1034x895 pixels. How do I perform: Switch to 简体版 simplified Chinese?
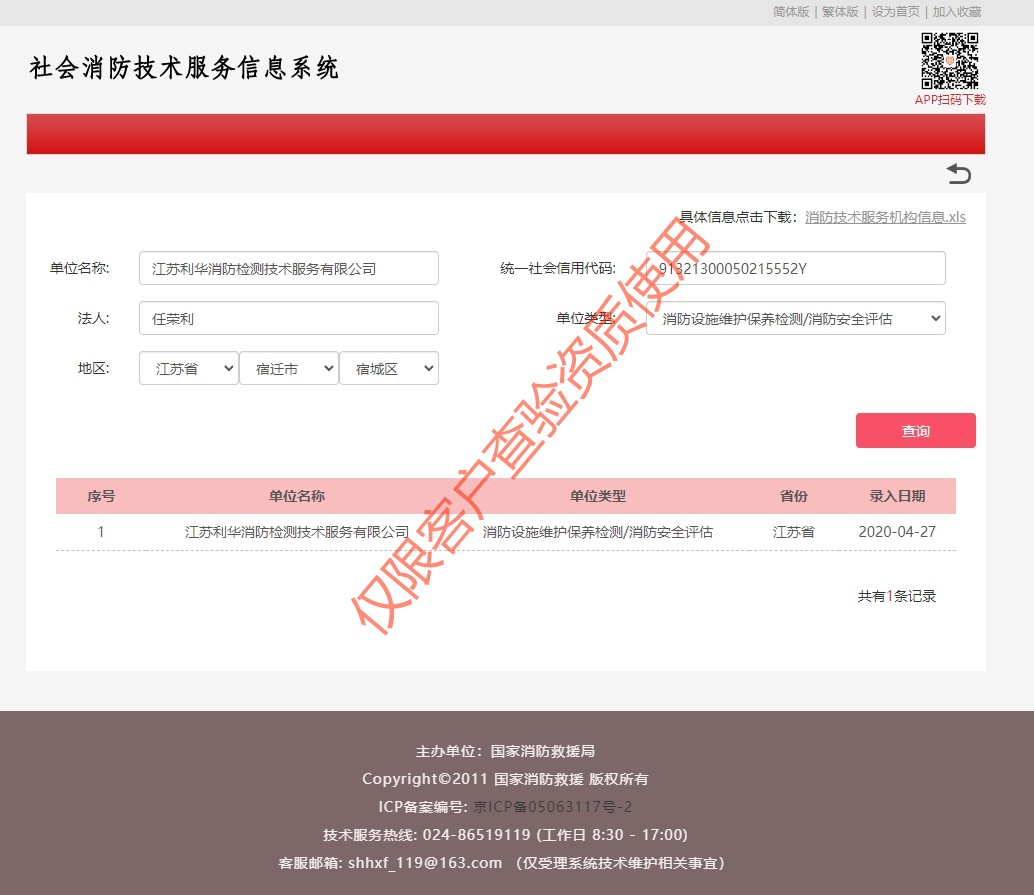tap(791, 12)
